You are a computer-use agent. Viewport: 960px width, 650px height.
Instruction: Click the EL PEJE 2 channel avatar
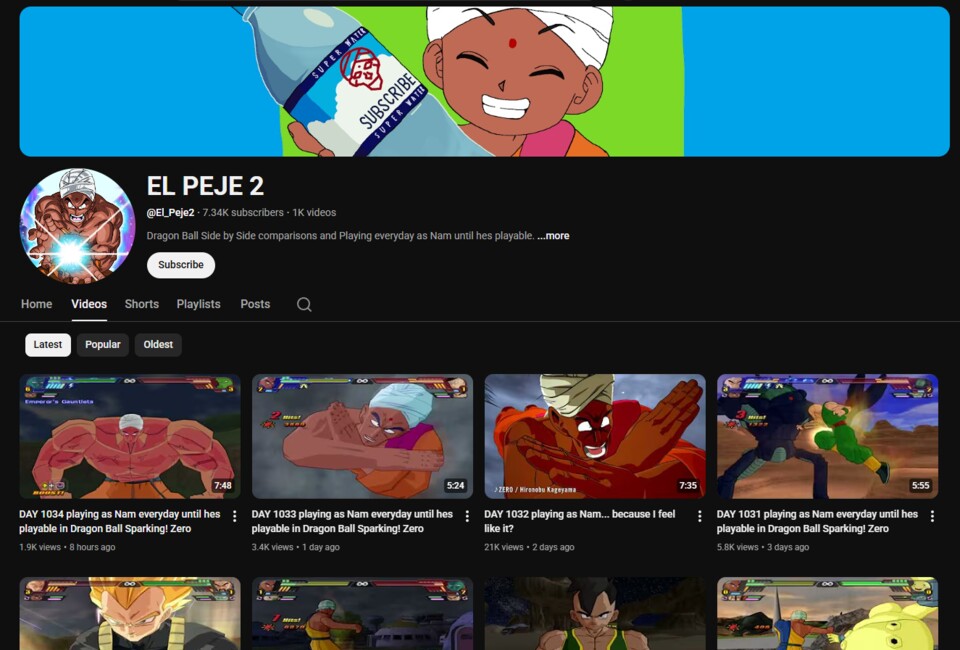(77, 226)
